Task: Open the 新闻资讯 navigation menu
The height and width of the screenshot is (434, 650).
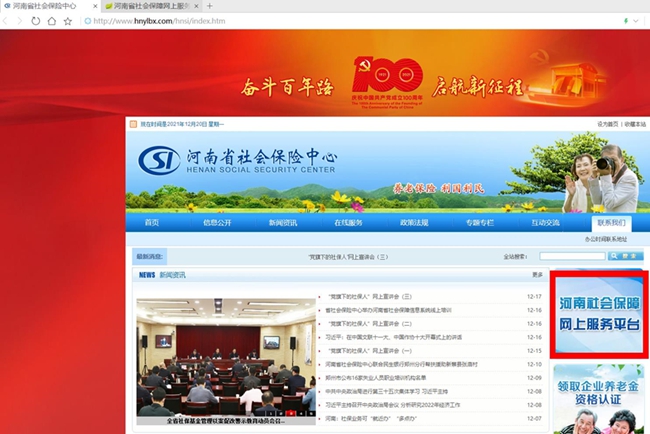Action: [x=283, y=223]
